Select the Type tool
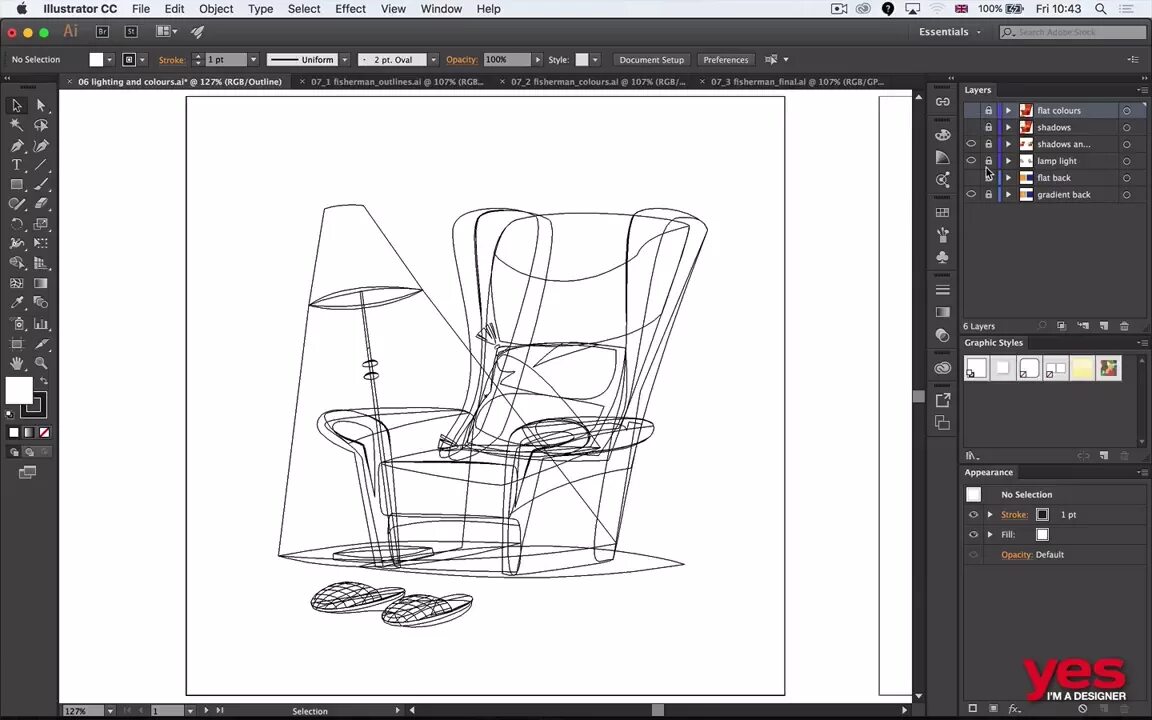This screenshot has height=720, width=1152. 17,165
